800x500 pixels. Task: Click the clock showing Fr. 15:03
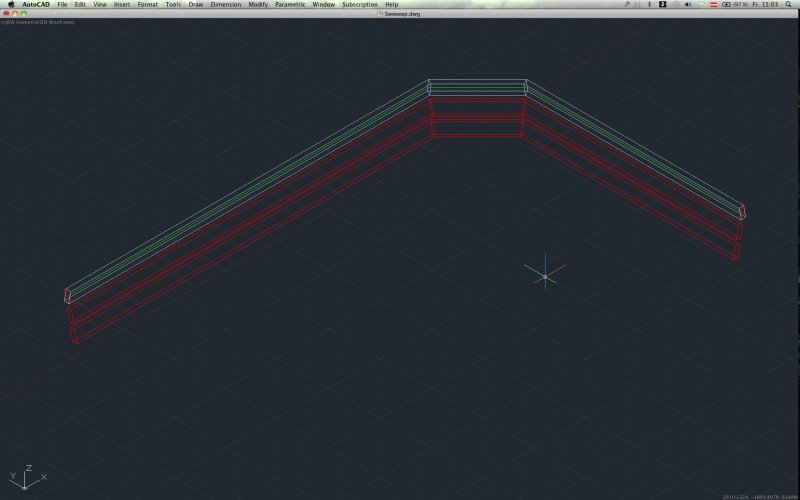[x=765, y=4]
